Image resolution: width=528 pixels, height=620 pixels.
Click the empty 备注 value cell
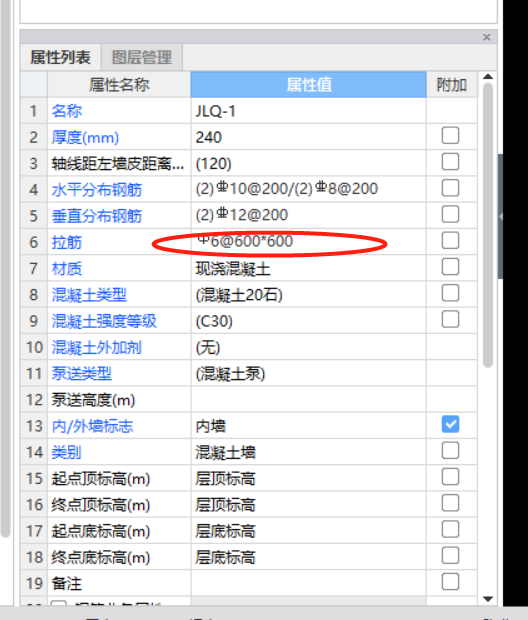(308, 584)
